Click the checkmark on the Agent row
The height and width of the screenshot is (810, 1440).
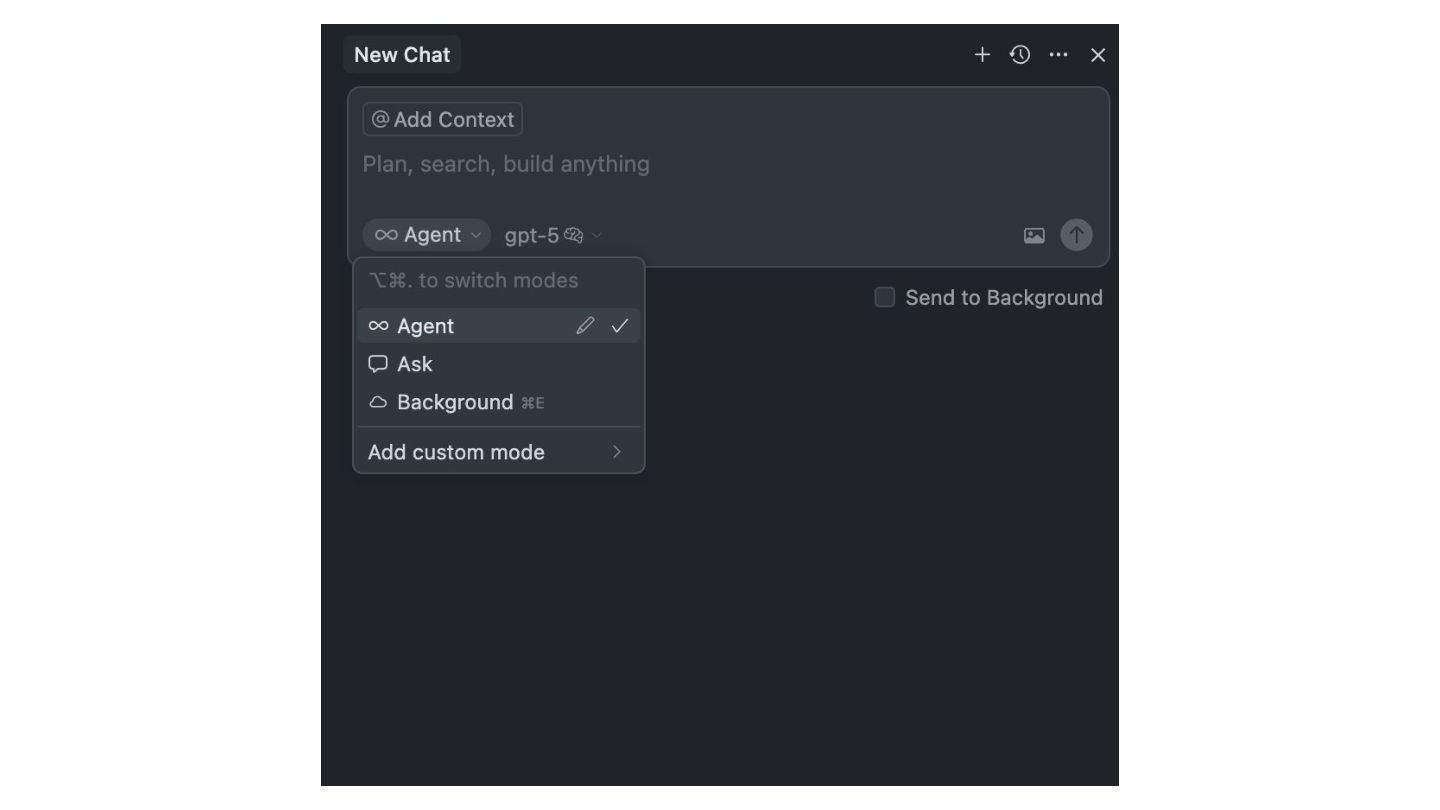[x=620, y=326]
